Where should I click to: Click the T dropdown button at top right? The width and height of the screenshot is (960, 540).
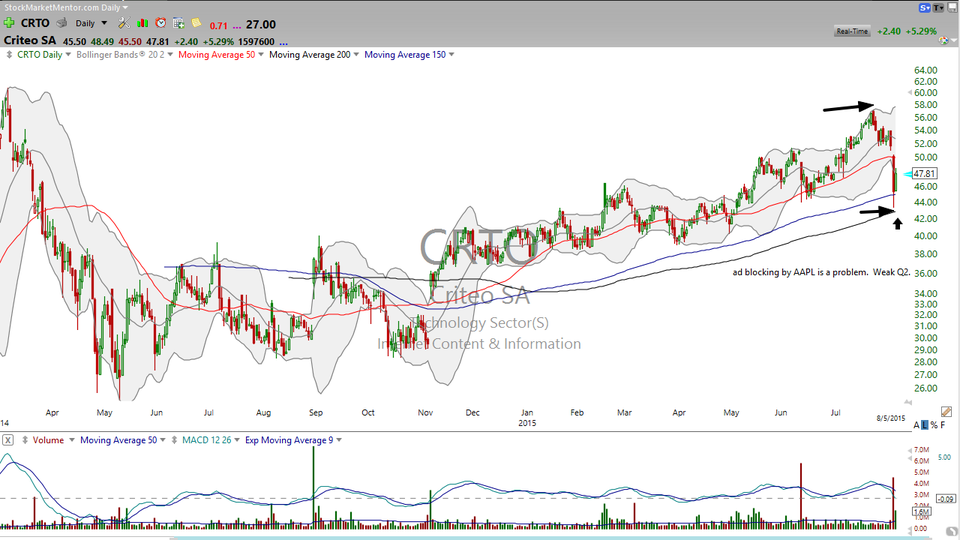(939, 8)
